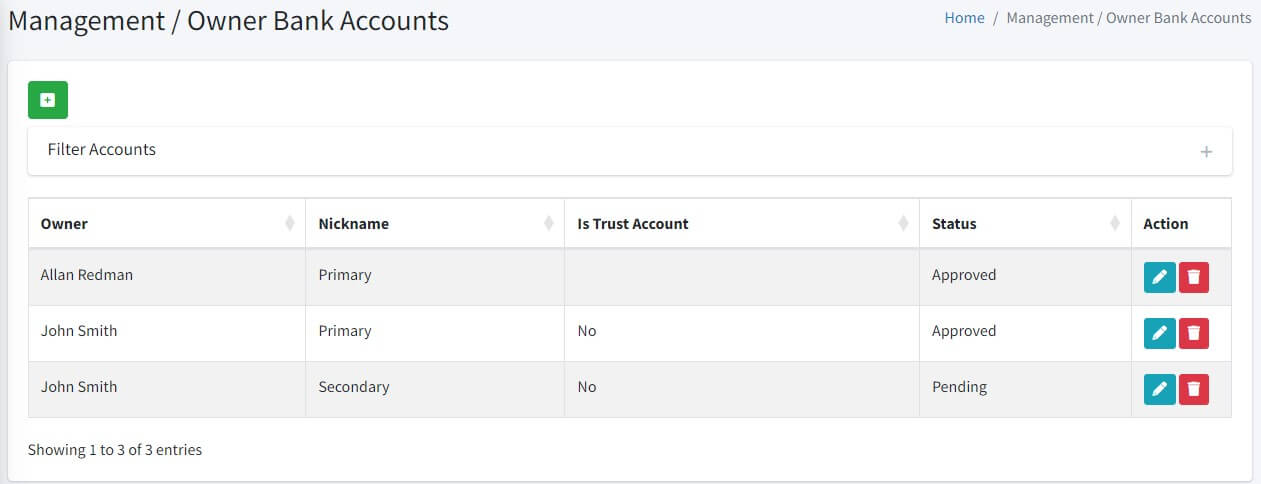Go to Home via breadcrumb link
1261x484 pixels.
pos(964,18)
